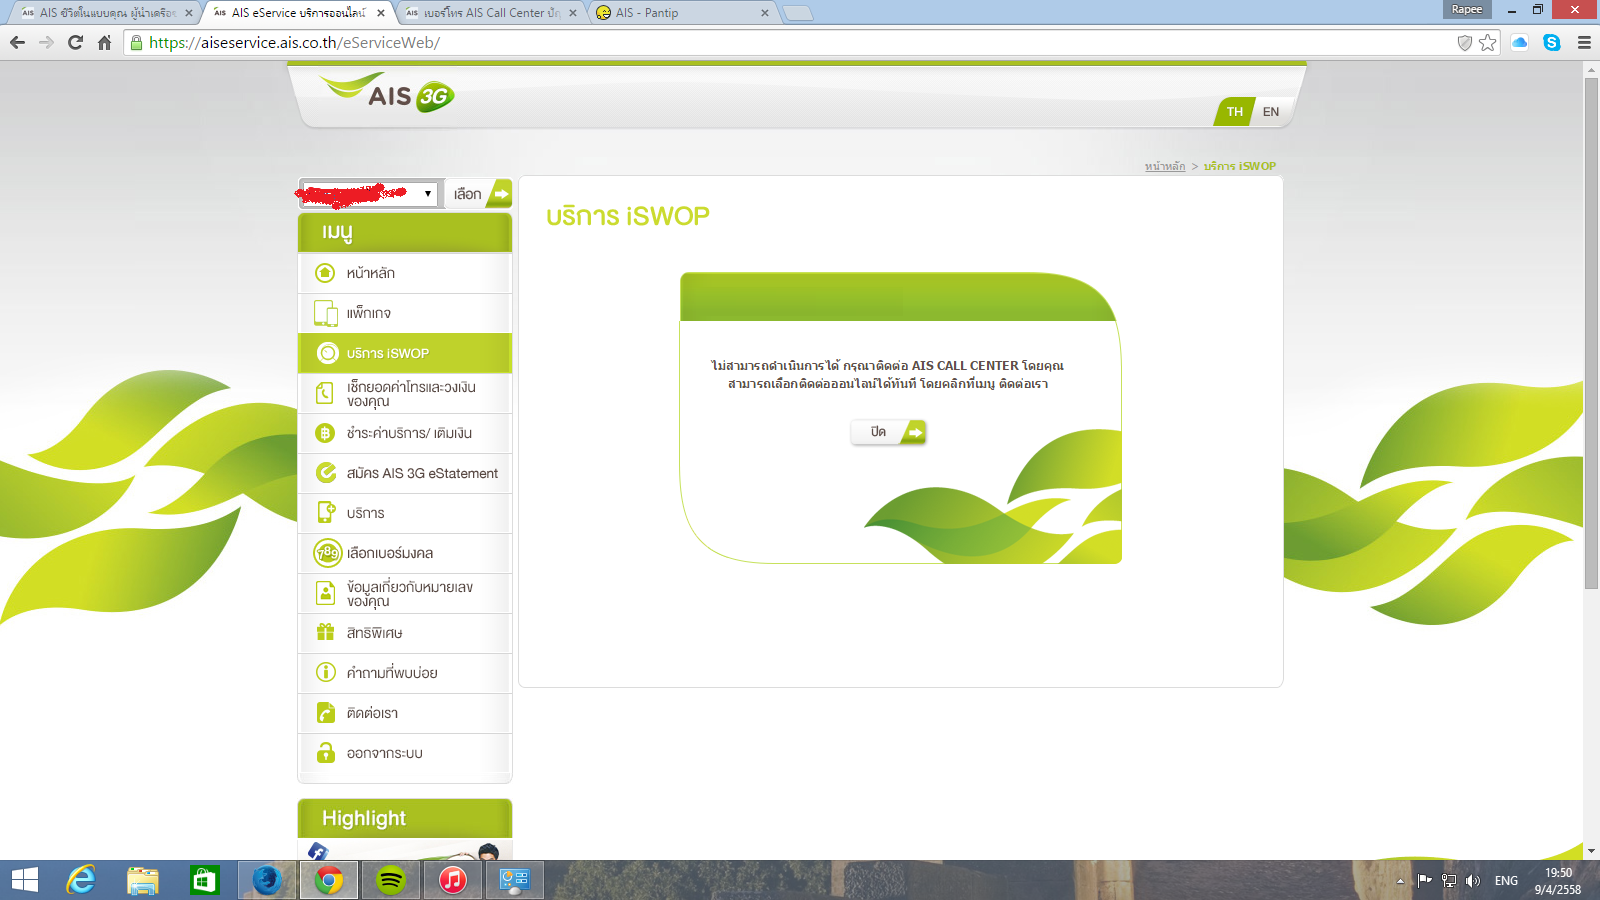Viewport: 1600px width, 900px height.
Task: Open Internet Explorer from the taskbar
Action: [x=81, y=880]
